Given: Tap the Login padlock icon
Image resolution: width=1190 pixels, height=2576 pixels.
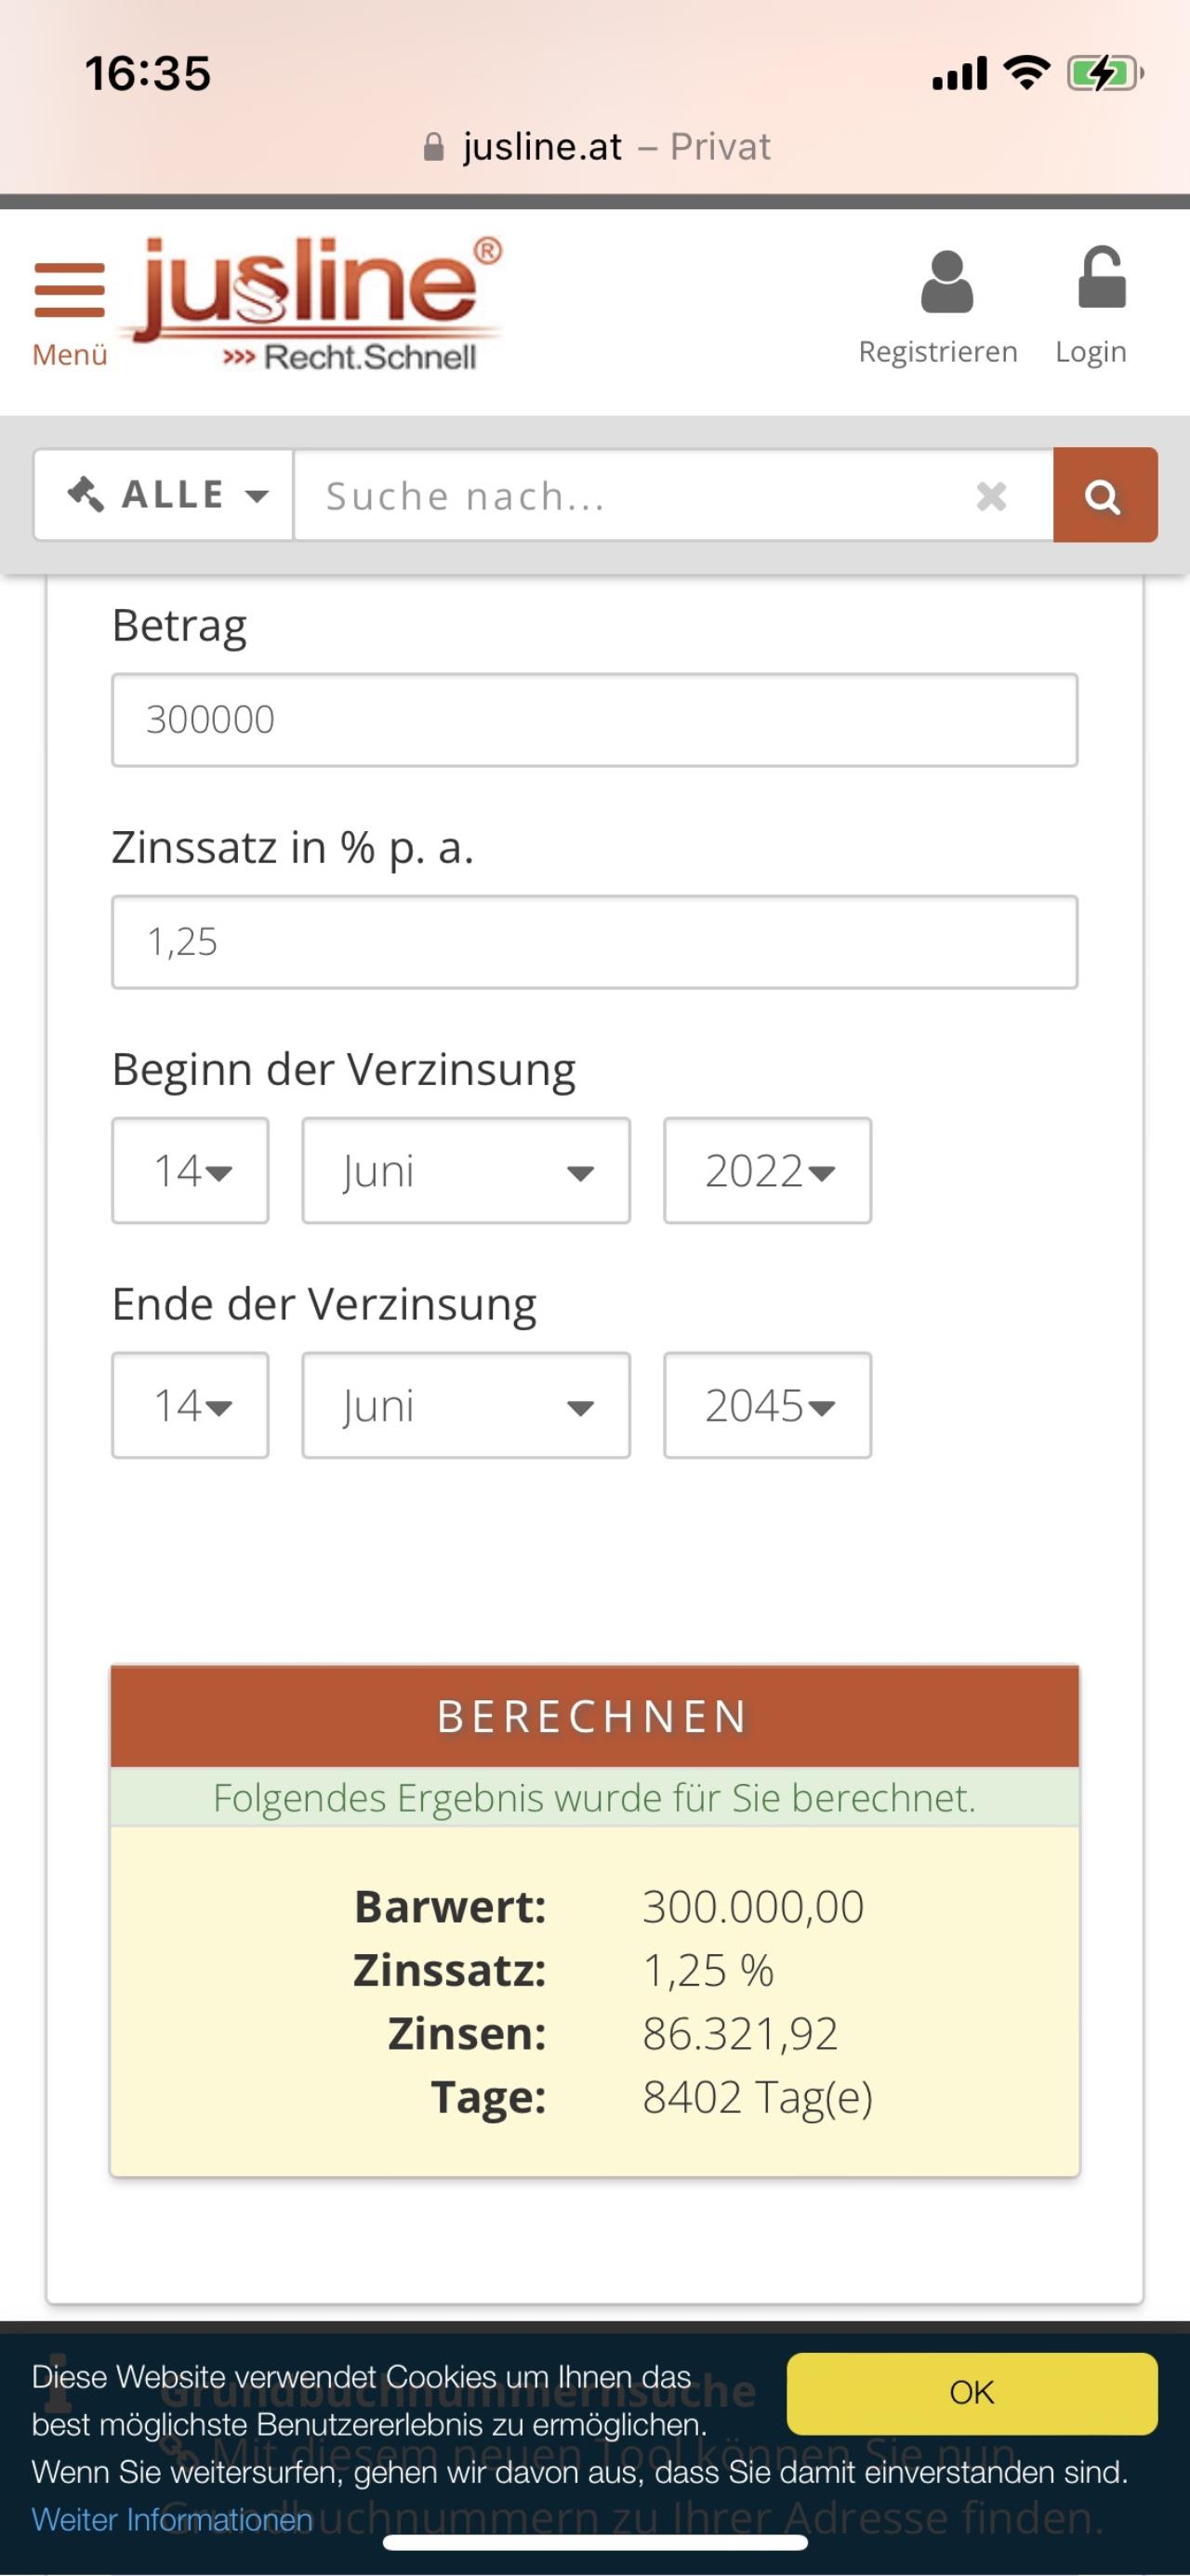Looking at the screenshot, I should pos(1102,278).
